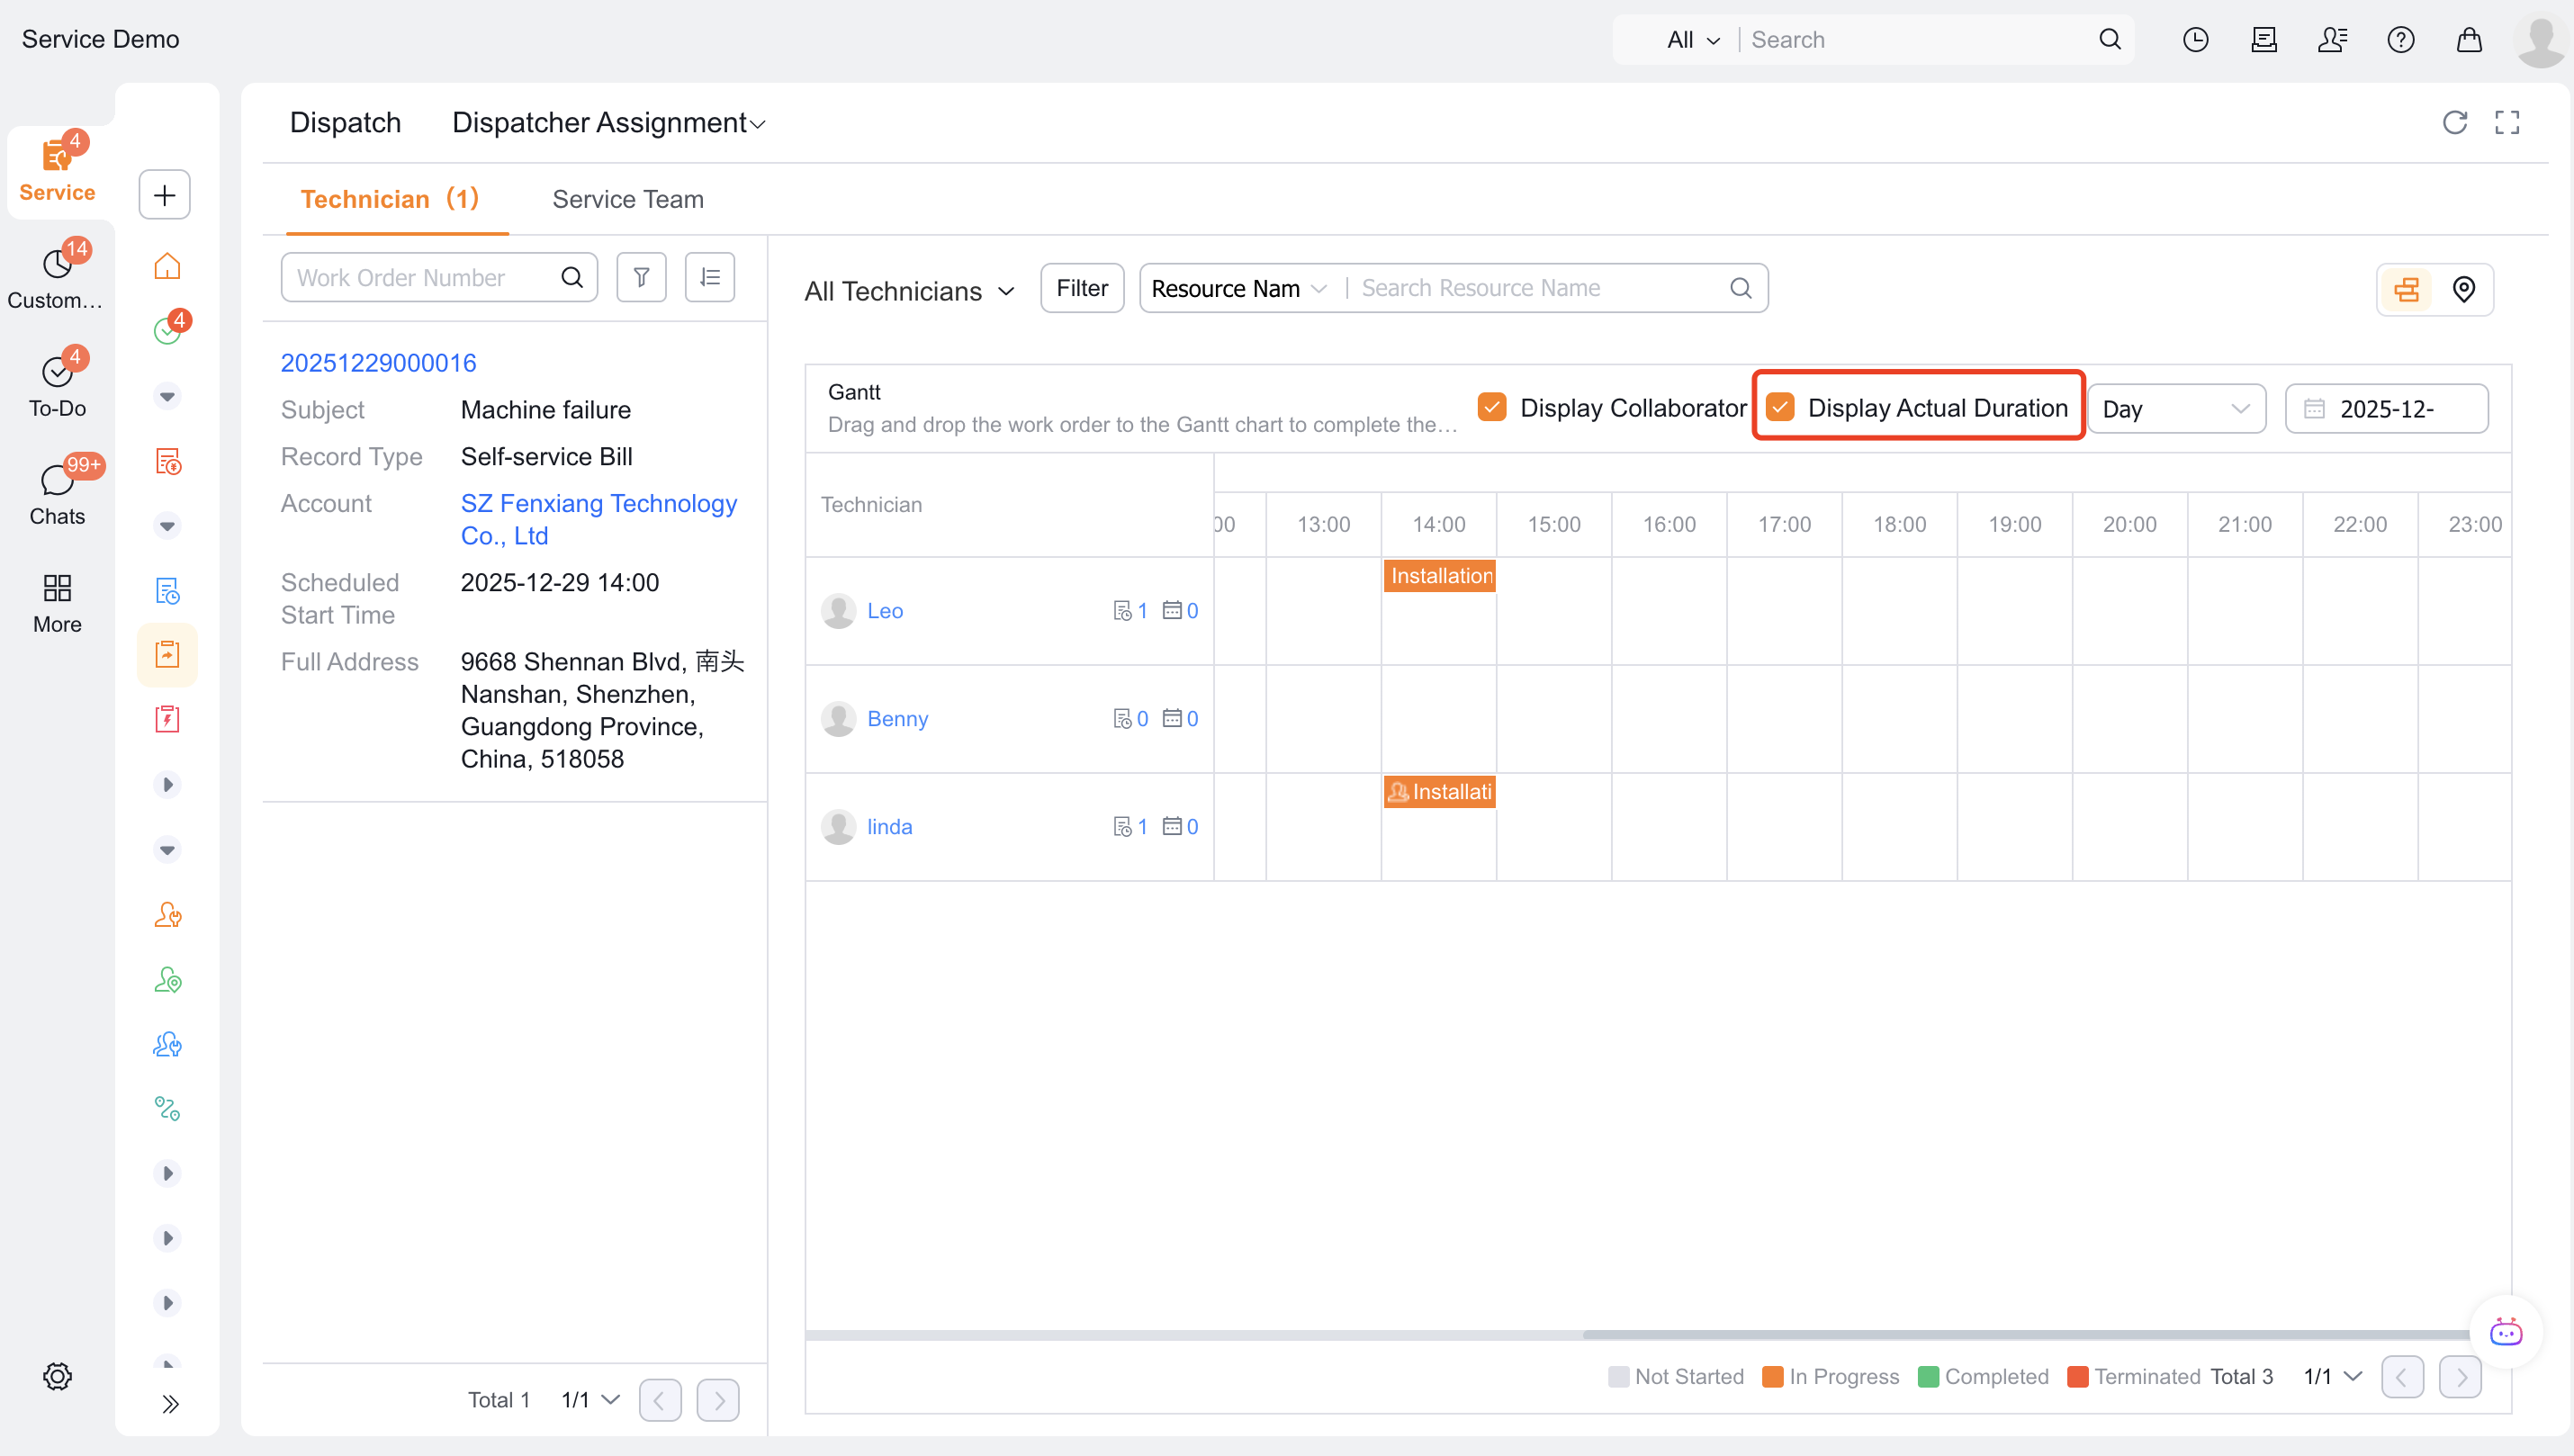Screen dimensions: 2574x1456
Task: Click the funnel filter icon beside work order search
Action: [641, 277]
